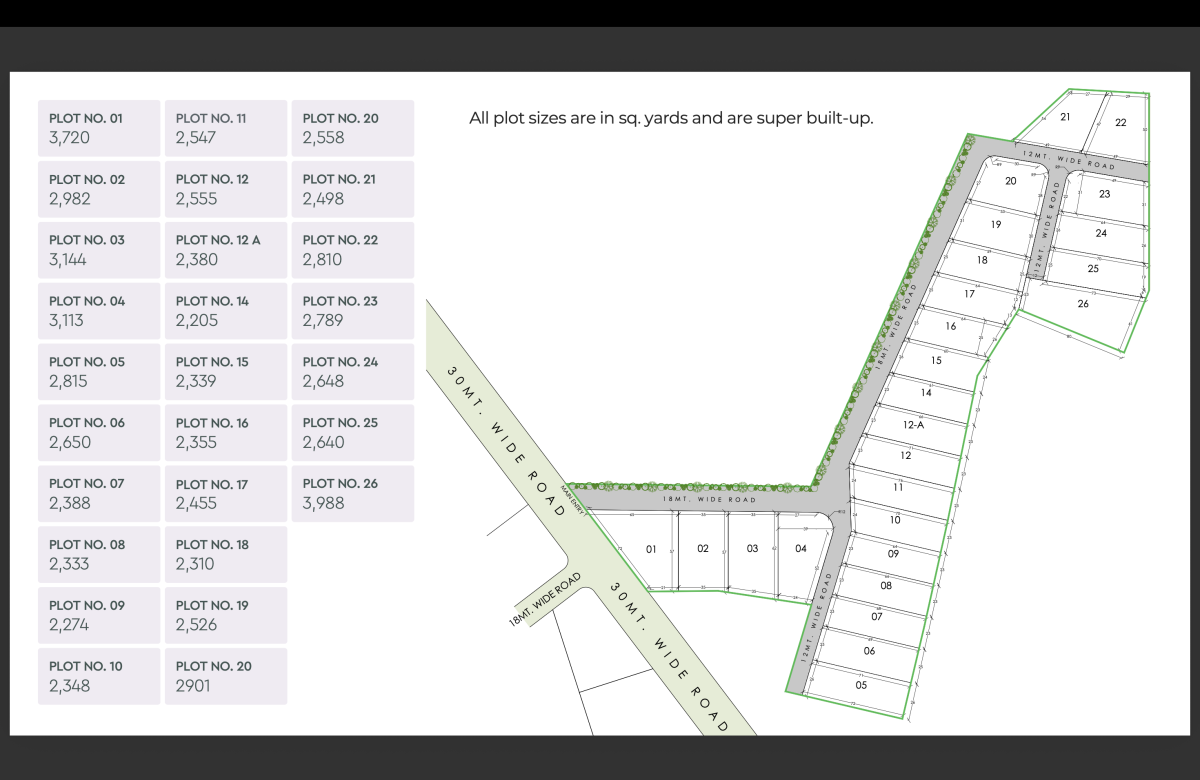Click the Plot No. 14 card
The height and width of the screenshot is (780, 1200).
(225, 311)
